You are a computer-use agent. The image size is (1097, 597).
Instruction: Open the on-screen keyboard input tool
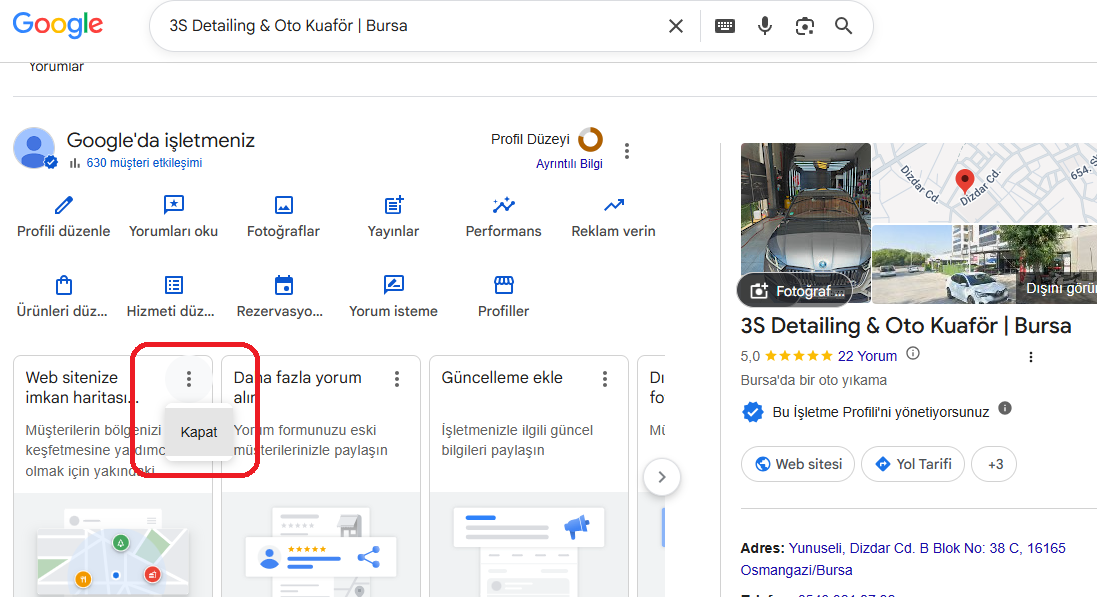(725, 26)
